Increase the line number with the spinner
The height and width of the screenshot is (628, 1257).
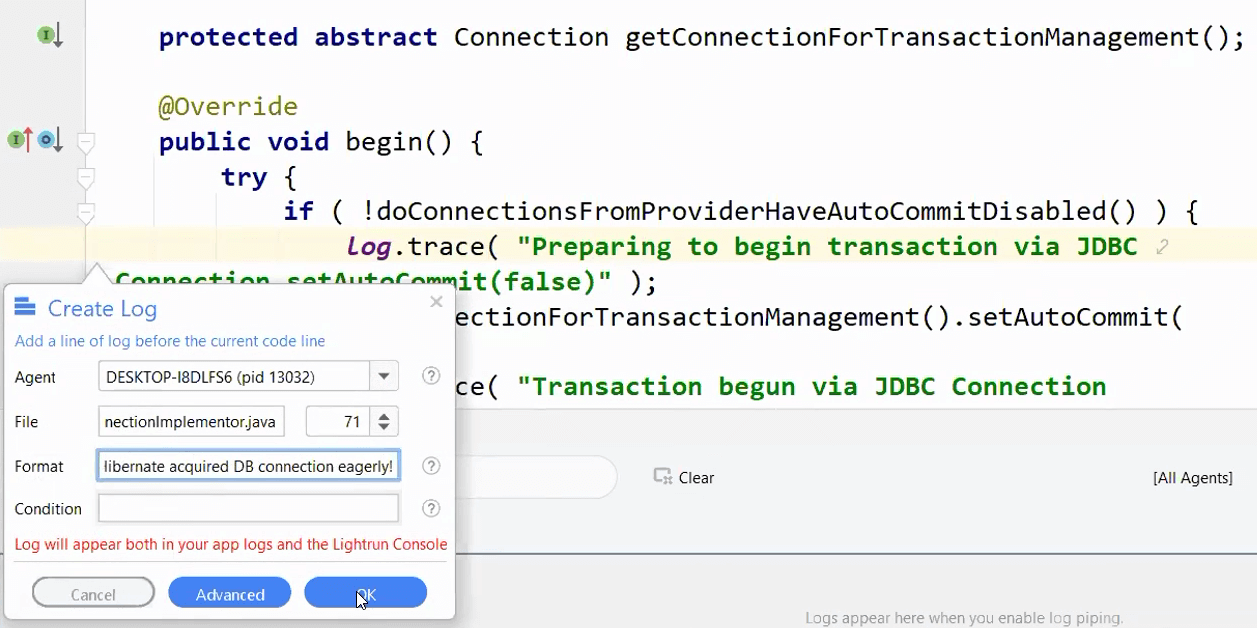[x=384, y=415]
